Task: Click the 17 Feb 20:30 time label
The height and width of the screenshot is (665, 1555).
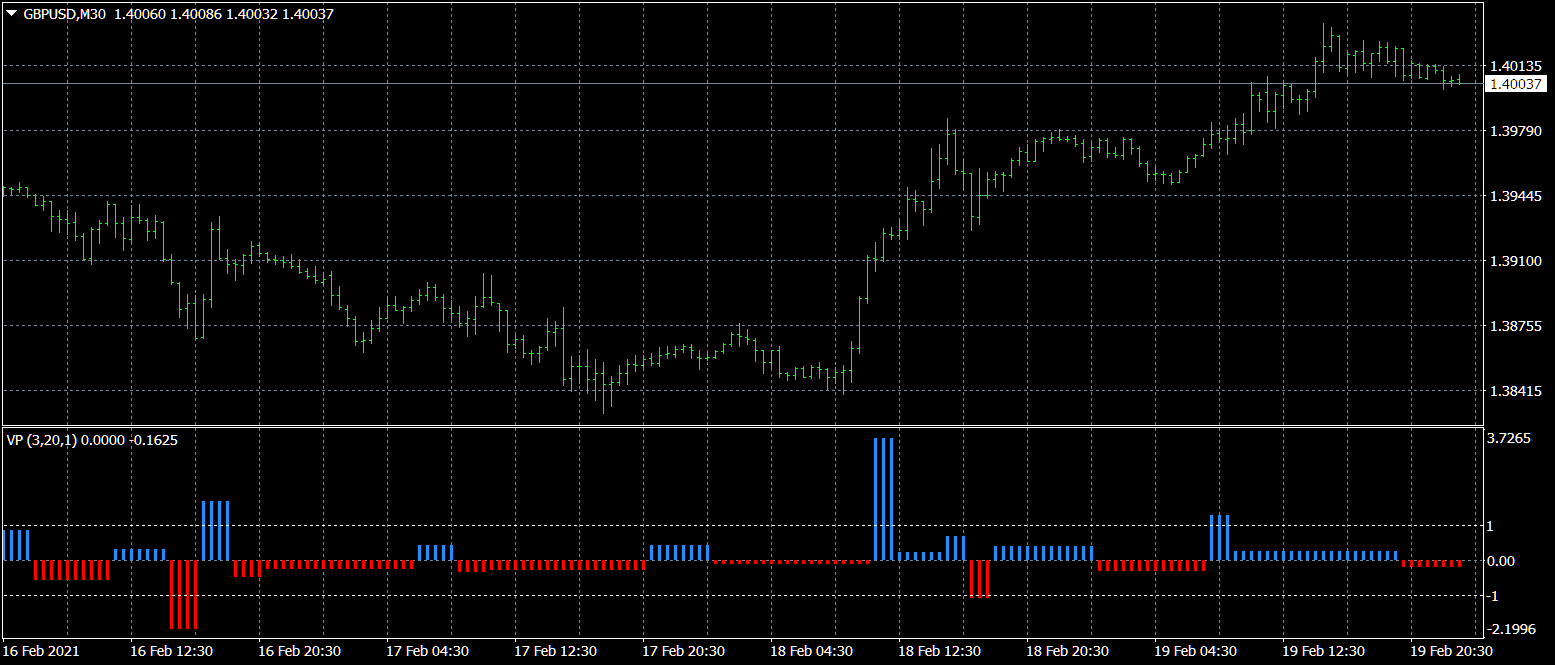Action: (x=683, y=651)
